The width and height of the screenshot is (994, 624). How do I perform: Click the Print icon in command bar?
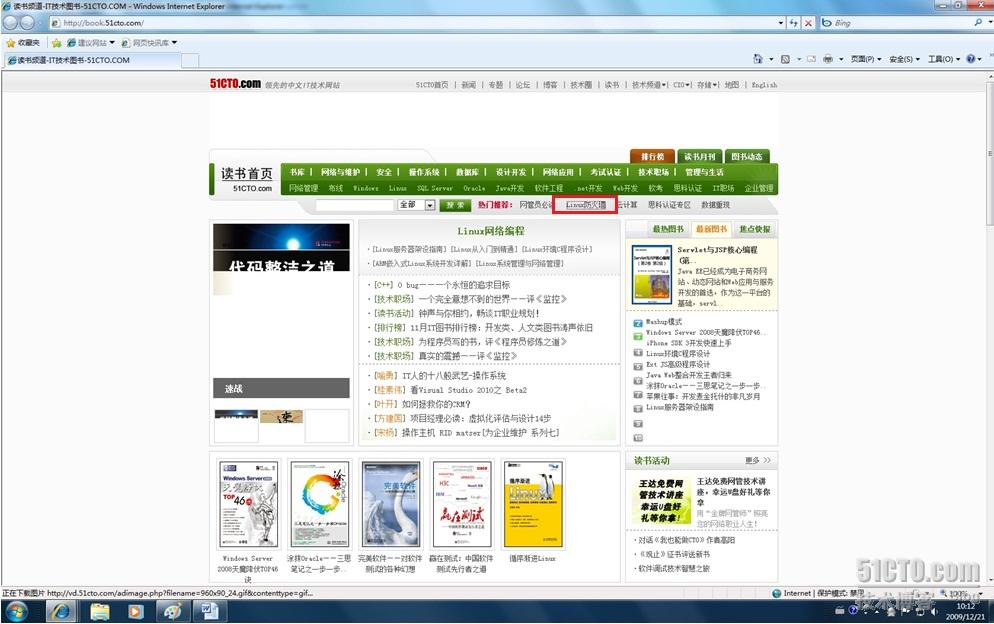tap(828, 59)
